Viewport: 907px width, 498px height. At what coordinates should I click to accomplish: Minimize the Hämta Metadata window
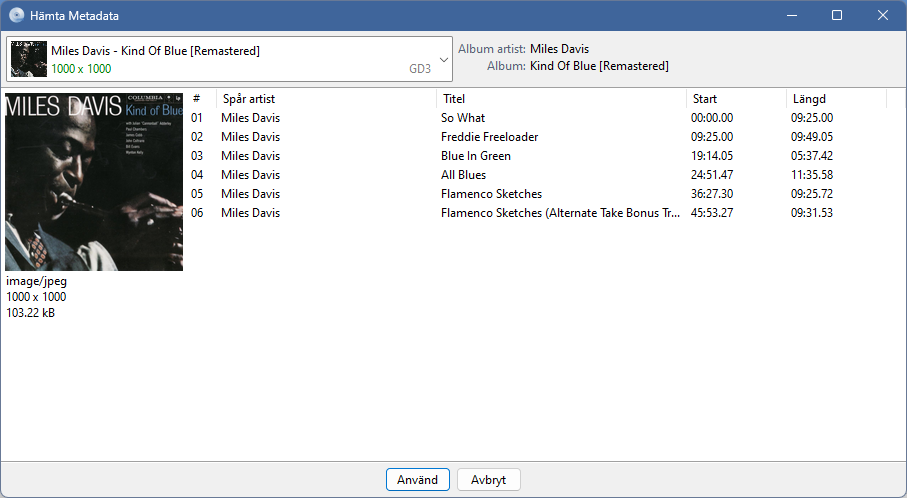792,16
